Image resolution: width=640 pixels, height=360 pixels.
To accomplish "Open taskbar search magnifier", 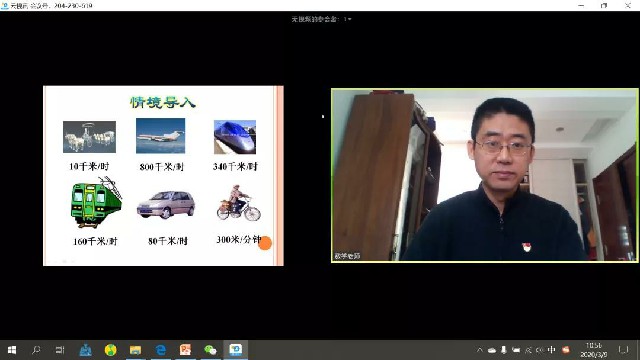I will pyautogui.click(x=36, y=350).
